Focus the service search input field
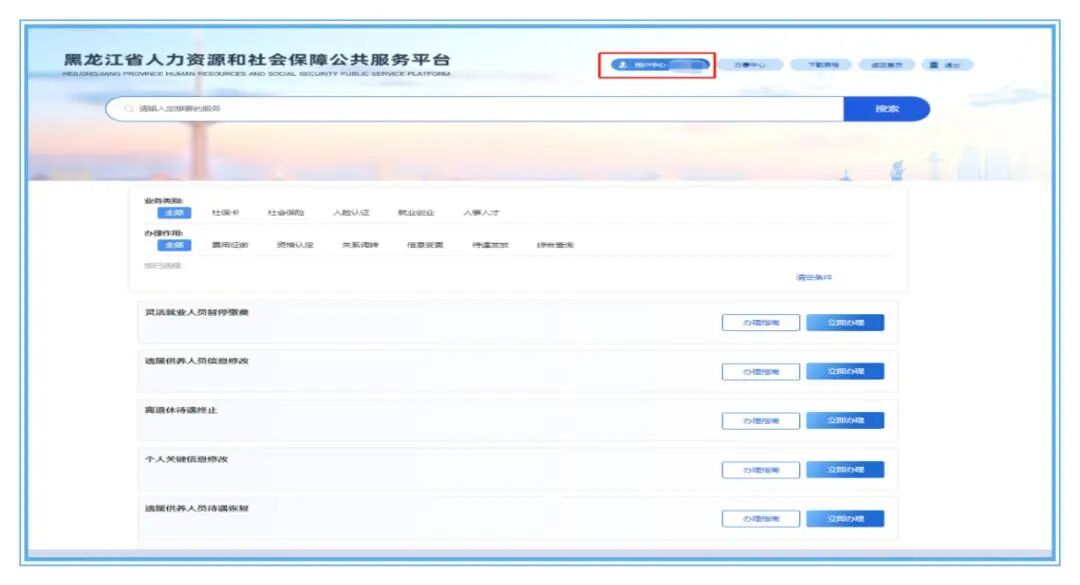Viewport: 1080px width, 585px height. [x=475, y=109]
